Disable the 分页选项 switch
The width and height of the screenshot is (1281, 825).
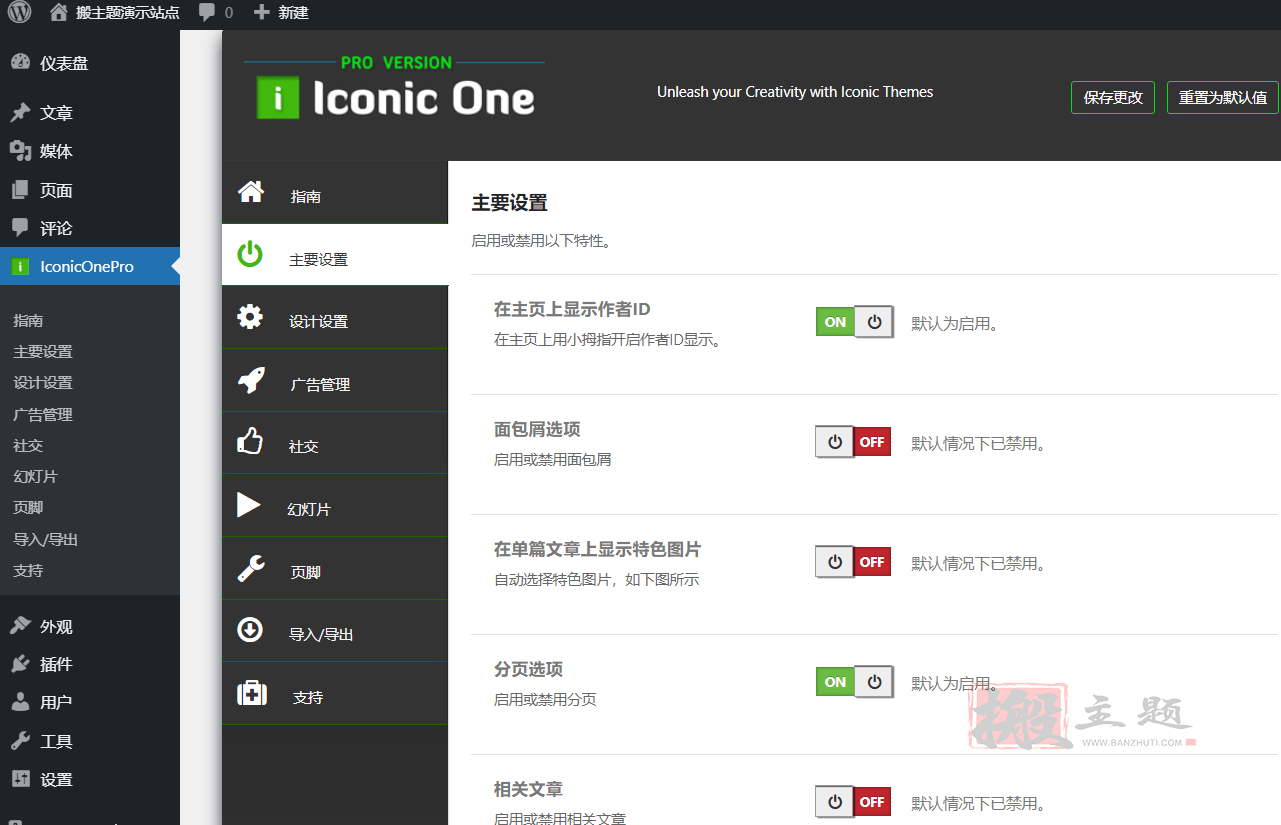tap(855, 682)
